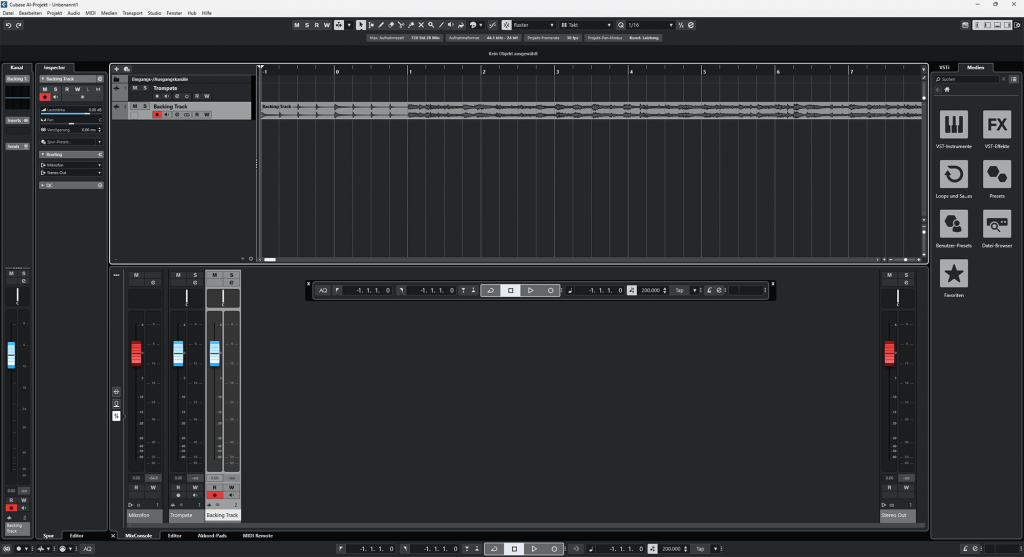Open the Datei-Browser tile

pos(997,224)
